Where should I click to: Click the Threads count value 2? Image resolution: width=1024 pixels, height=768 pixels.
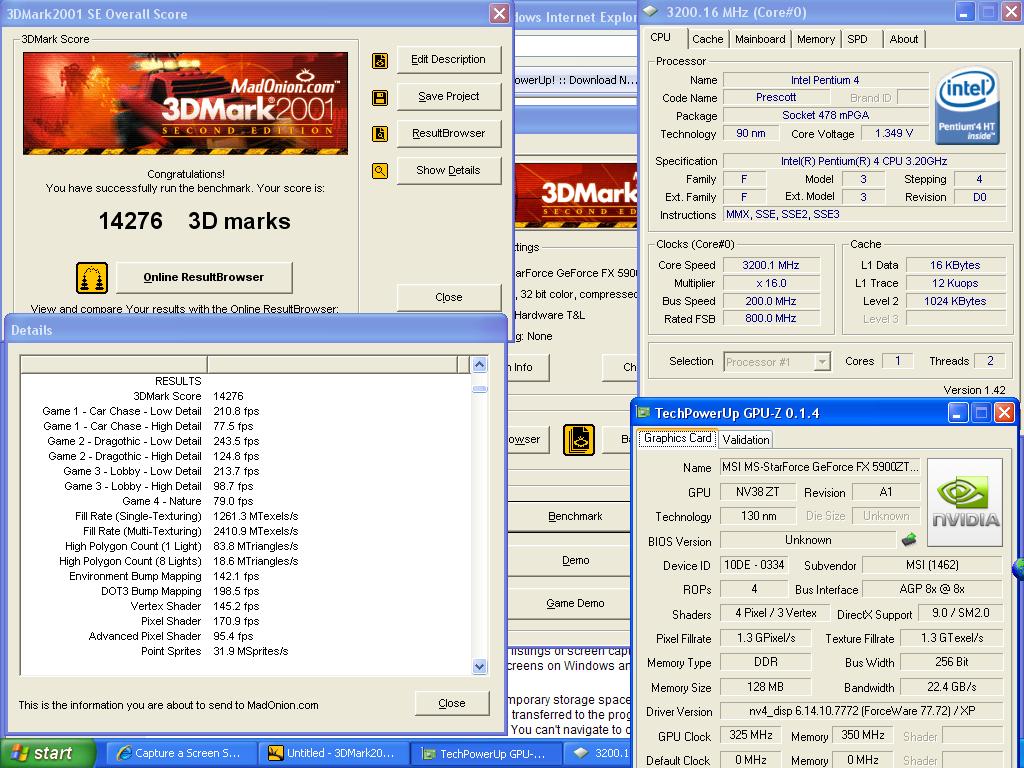click(990, 361)
